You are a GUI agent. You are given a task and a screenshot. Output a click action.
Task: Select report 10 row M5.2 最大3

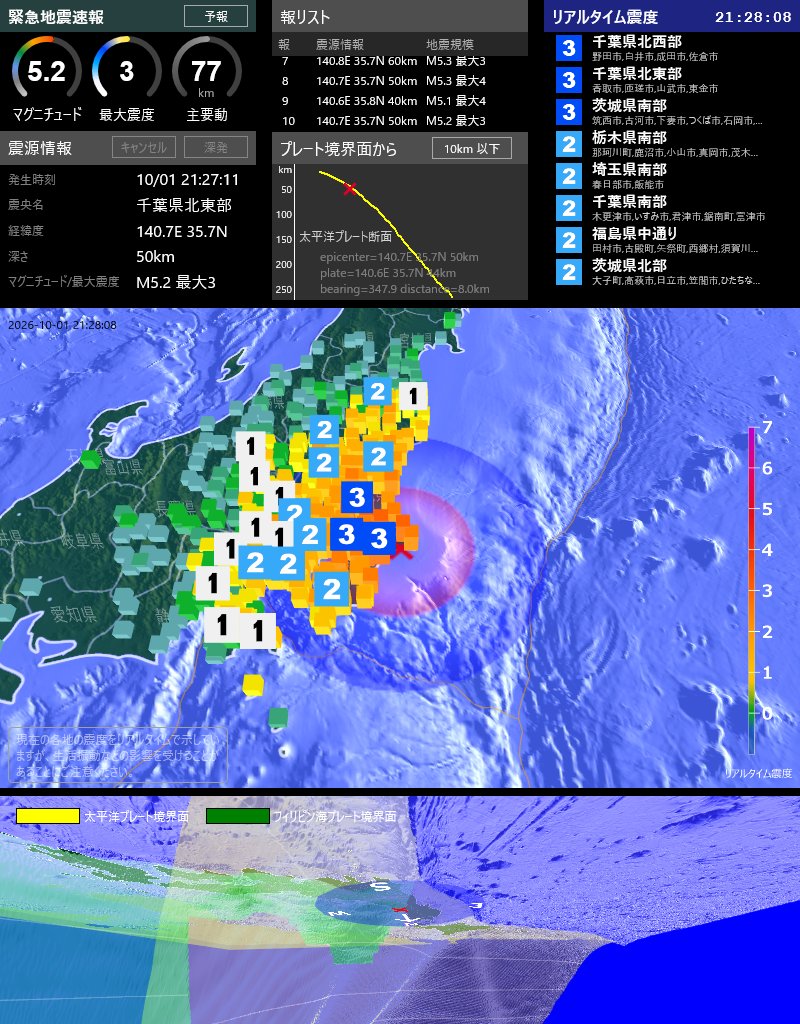click(400, 121)
